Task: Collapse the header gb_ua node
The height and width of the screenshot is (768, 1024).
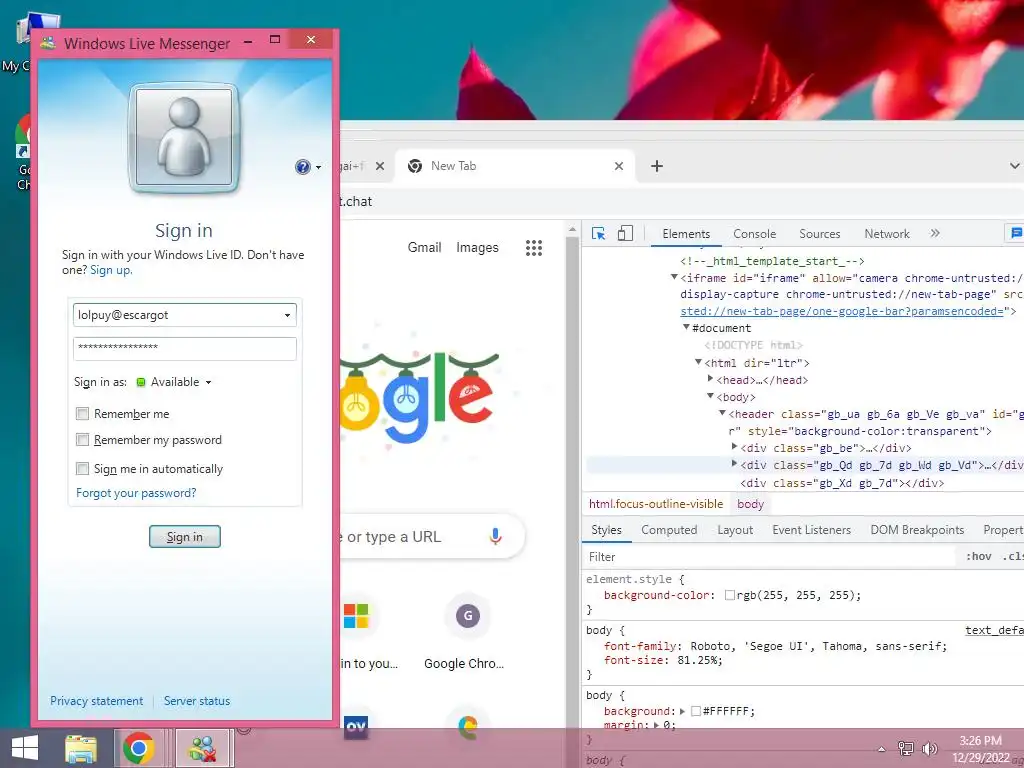Action: tap(722, 413)
